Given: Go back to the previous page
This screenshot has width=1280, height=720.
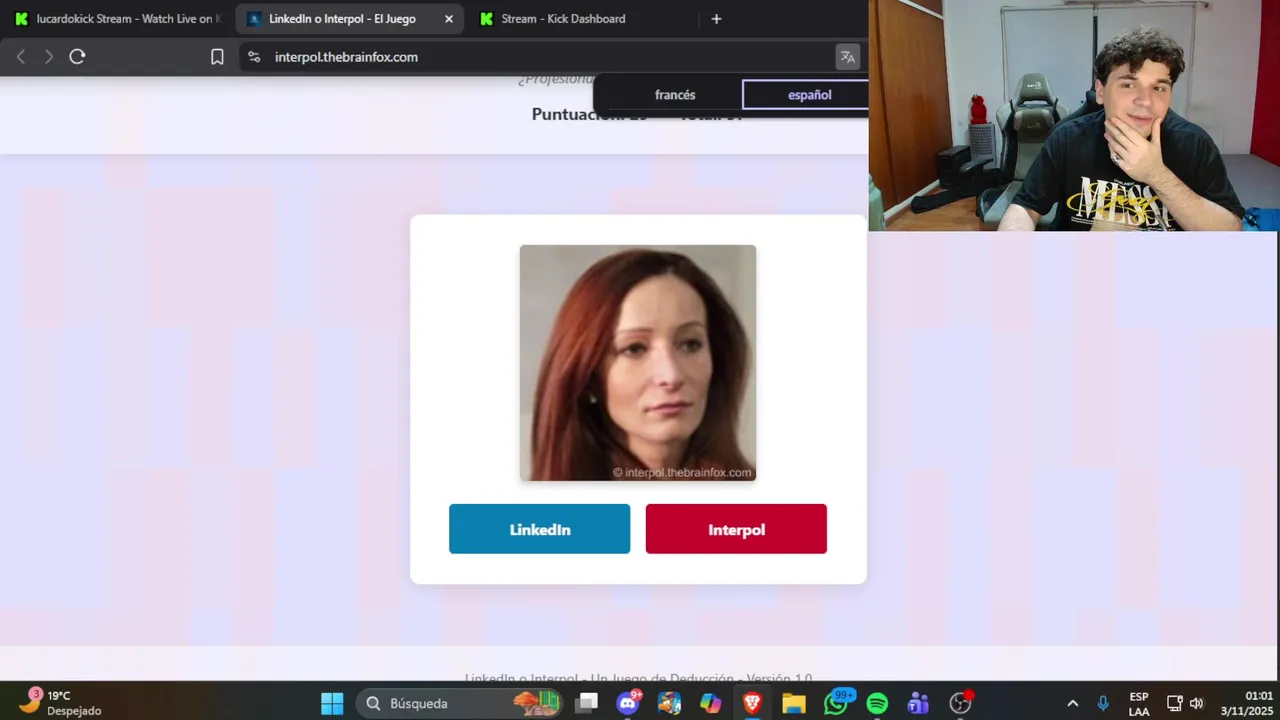Looking at the screenshot, I should (x=21, y=57).
